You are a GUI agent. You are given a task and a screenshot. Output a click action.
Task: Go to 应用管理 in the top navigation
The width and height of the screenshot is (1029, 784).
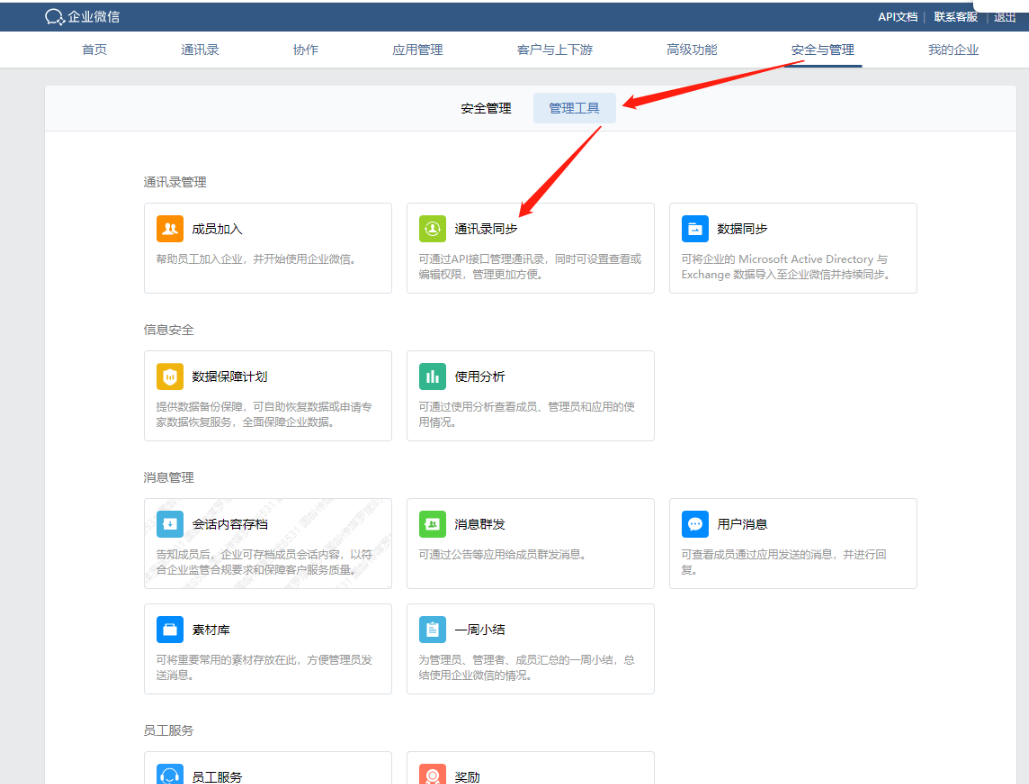tap(417, 50)
